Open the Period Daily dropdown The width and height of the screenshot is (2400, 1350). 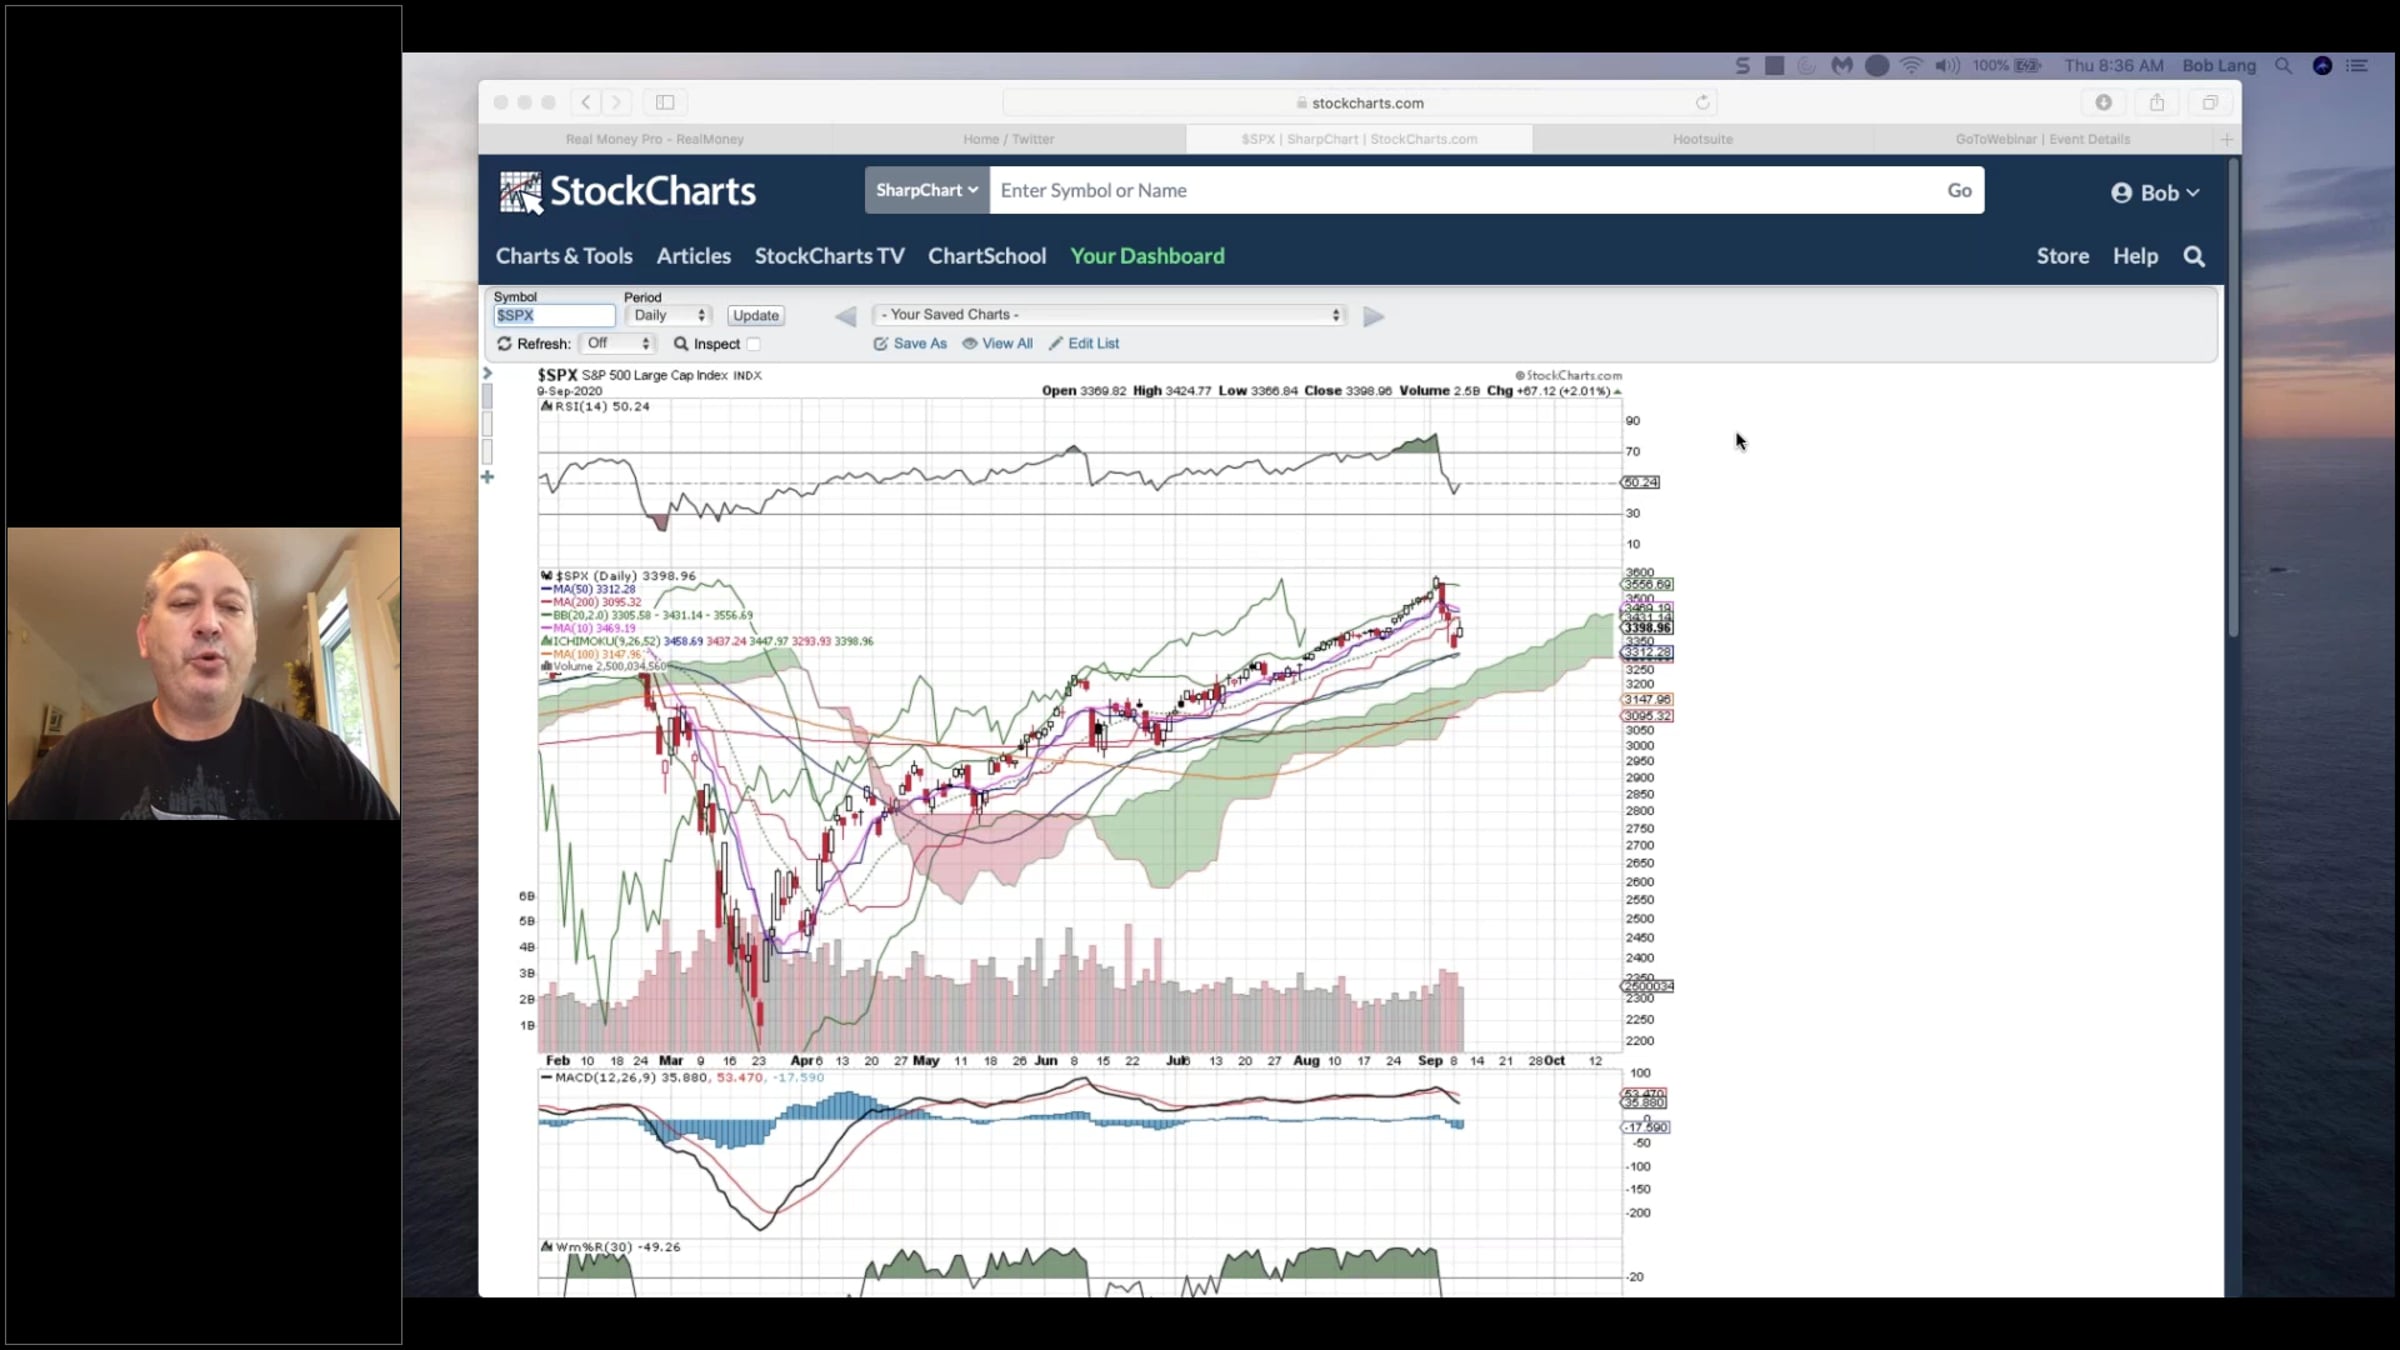[x=668, y=315]
